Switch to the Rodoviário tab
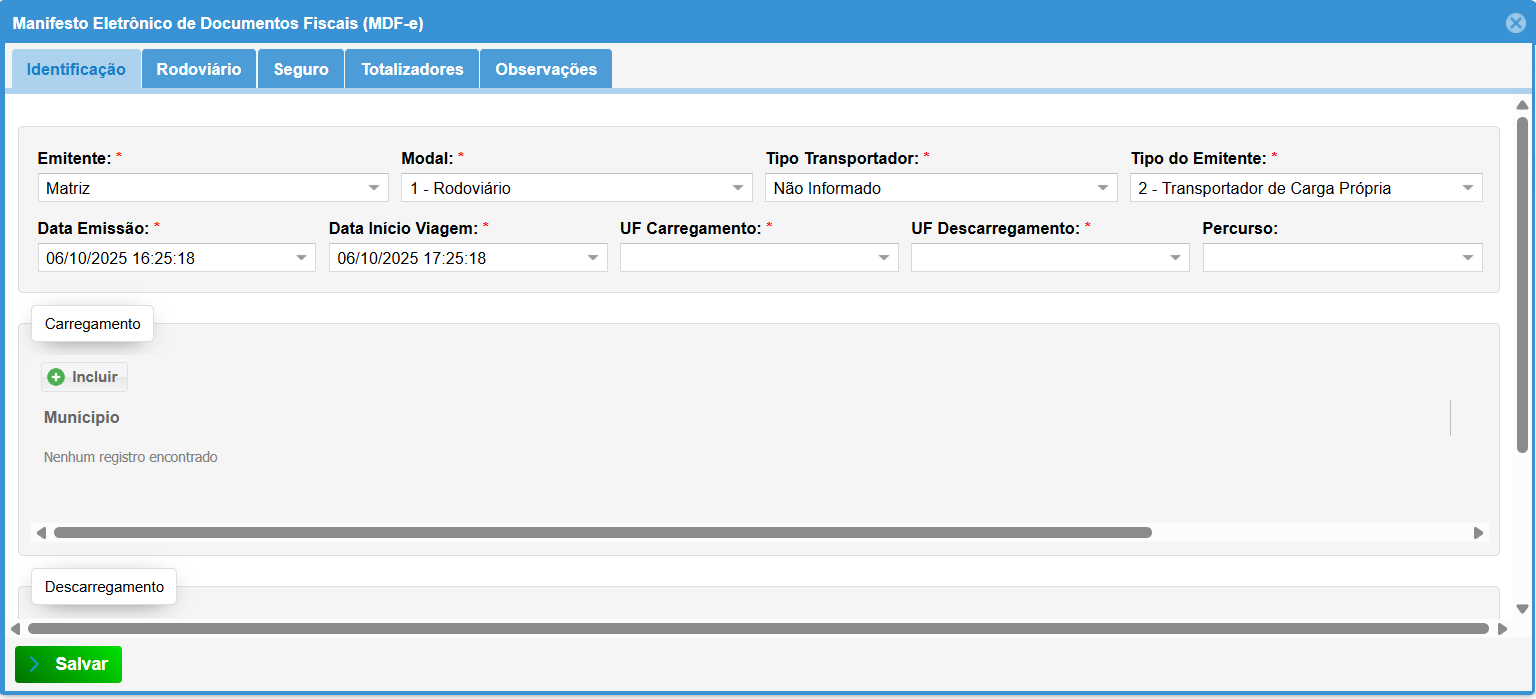1536x699 pixels. point(199,69)
